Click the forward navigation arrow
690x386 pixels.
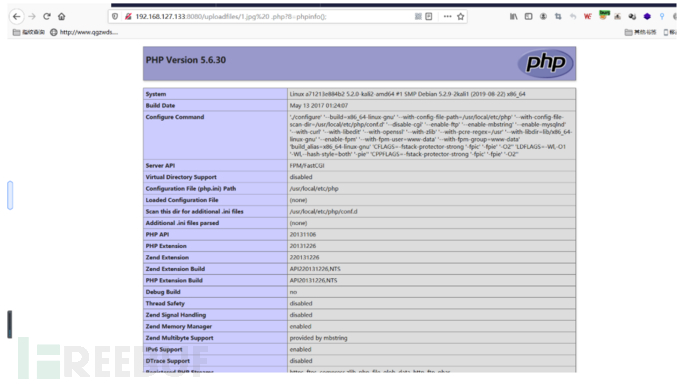click(32, 17)
